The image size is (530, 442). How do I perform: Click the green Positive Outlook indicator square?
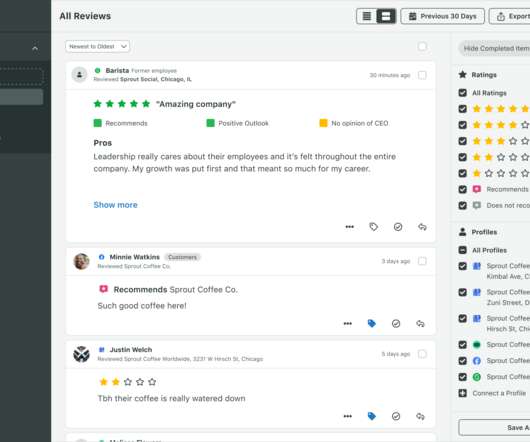pos(210,123)
